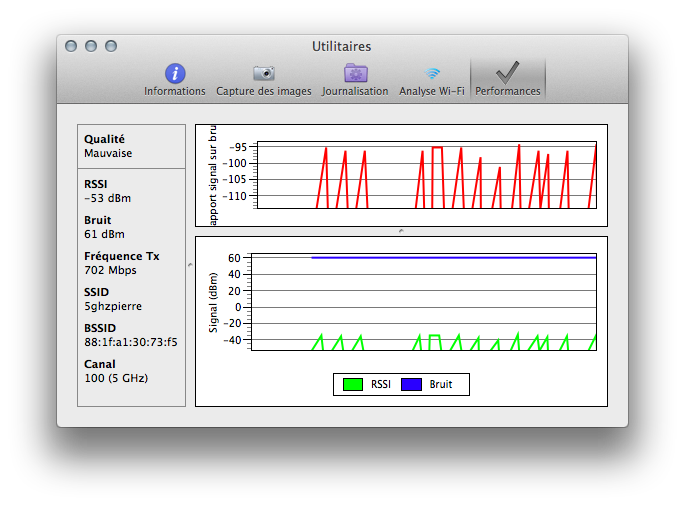
Task: Click the RSSI -53 dBm value
Action: (x=107, y=198)
